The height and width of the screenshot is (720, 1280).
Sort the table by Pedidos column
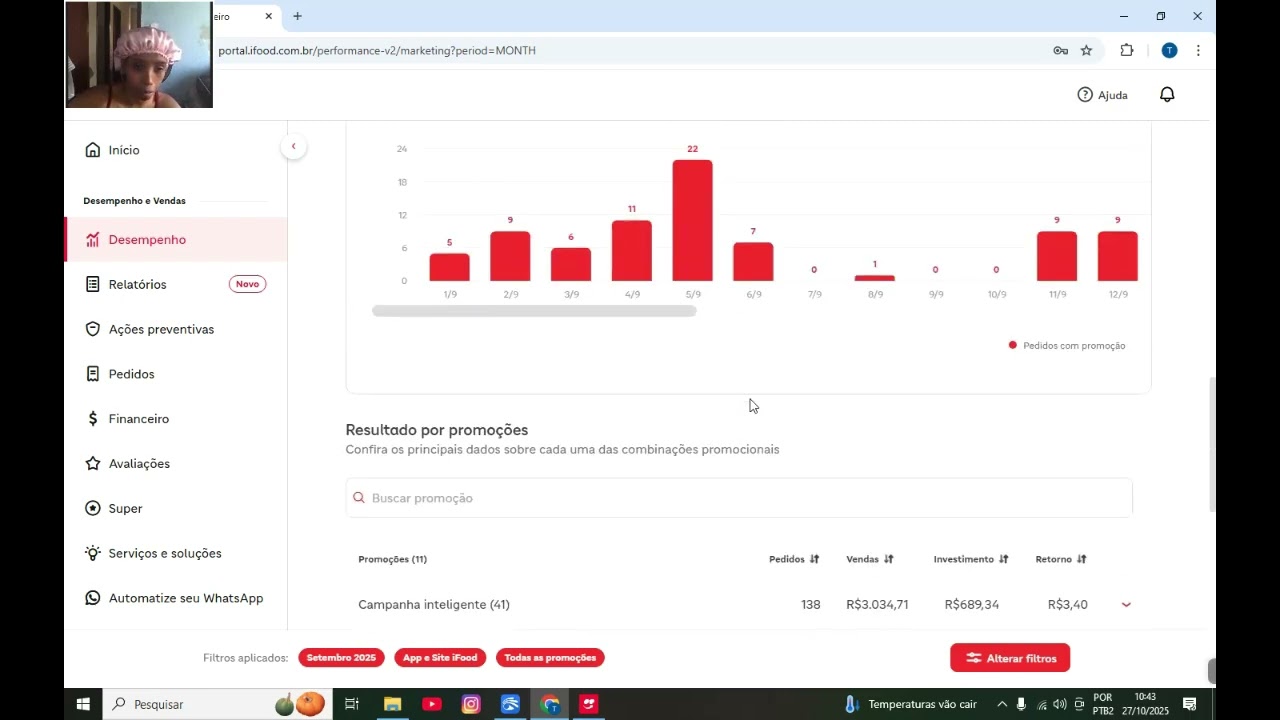pyautogui.click(x=794, y=559)
